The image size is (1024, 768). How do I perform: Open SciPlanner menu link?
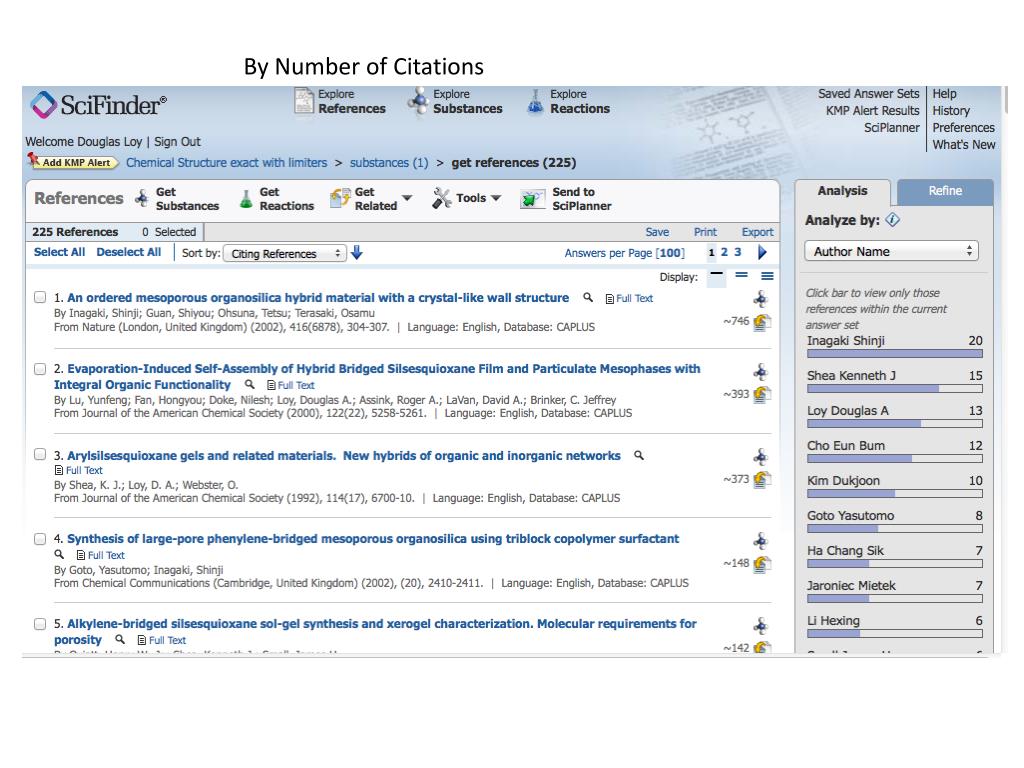tap(891, 127)
